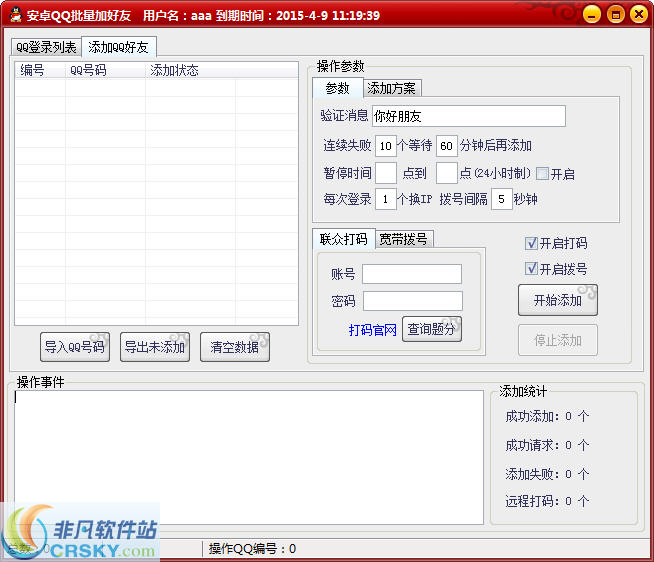
Task: Click the 导出未添加 button
Action: (155, 347)
